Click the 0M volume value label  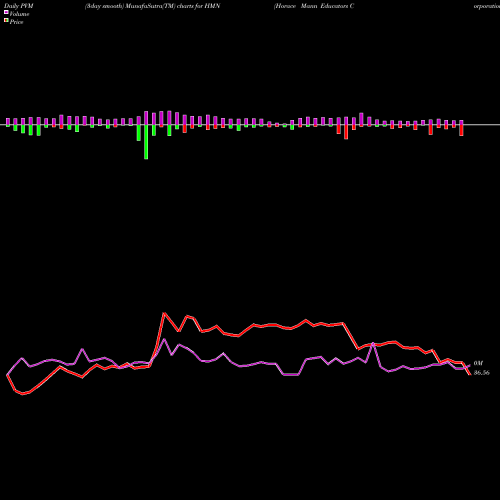[478, 363]
